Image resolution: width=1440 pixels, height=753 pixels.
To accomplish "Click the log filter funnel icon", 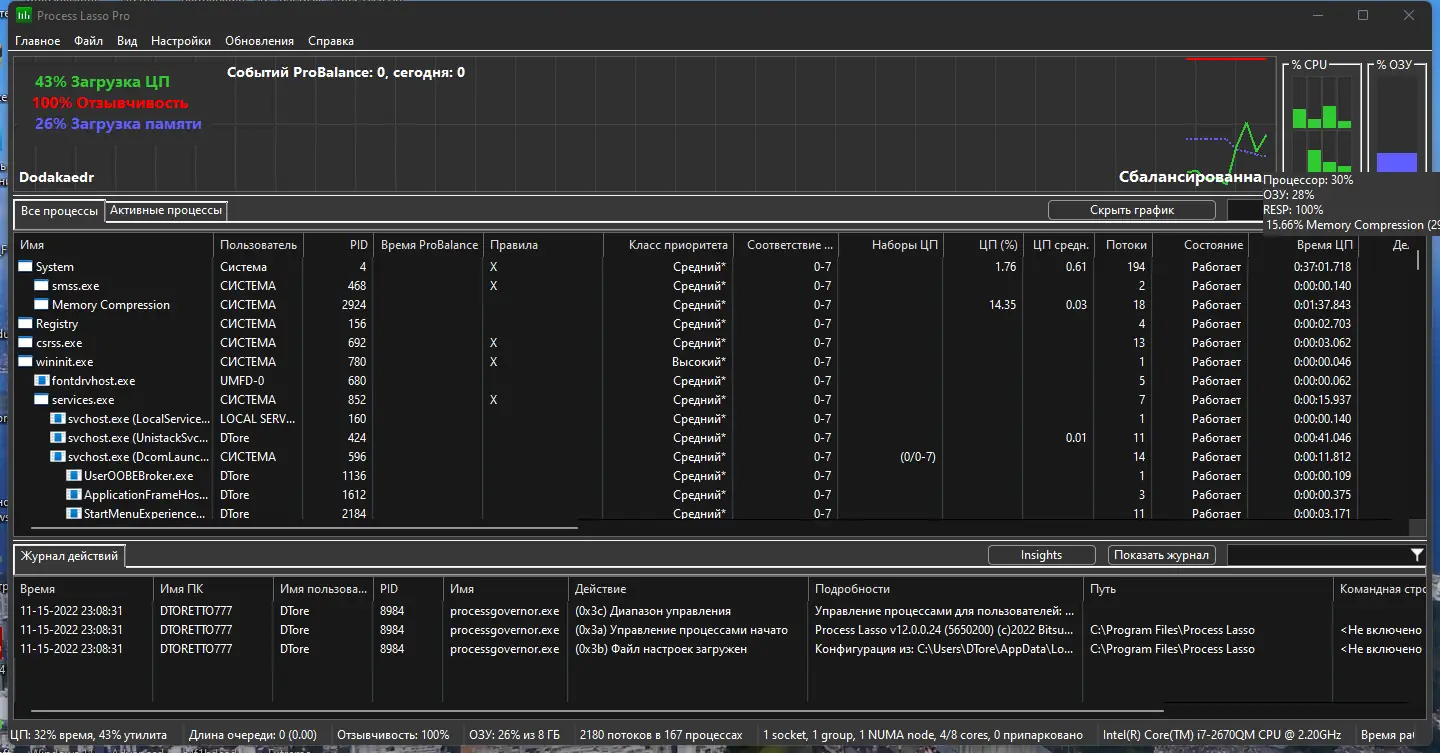I will click(x=1416, y=555).
